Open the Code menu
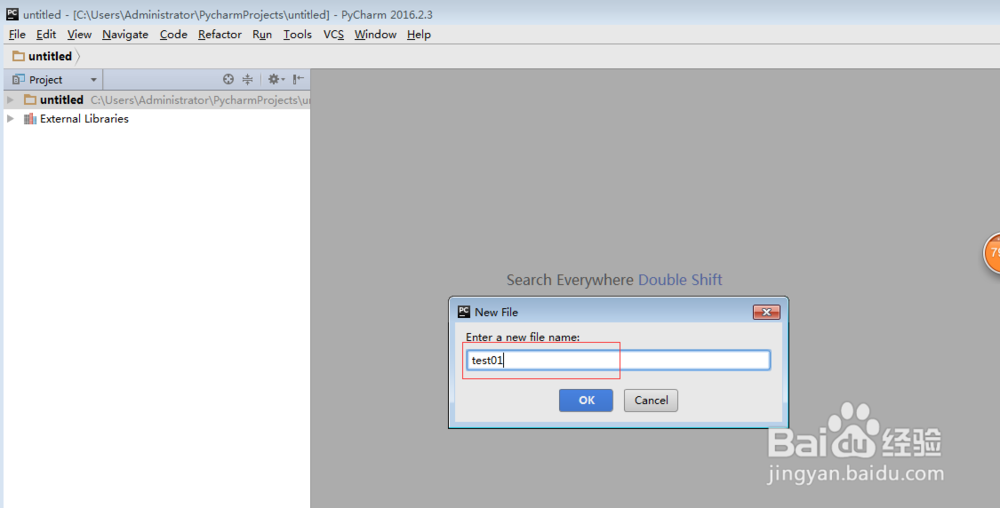 point(173,34)
